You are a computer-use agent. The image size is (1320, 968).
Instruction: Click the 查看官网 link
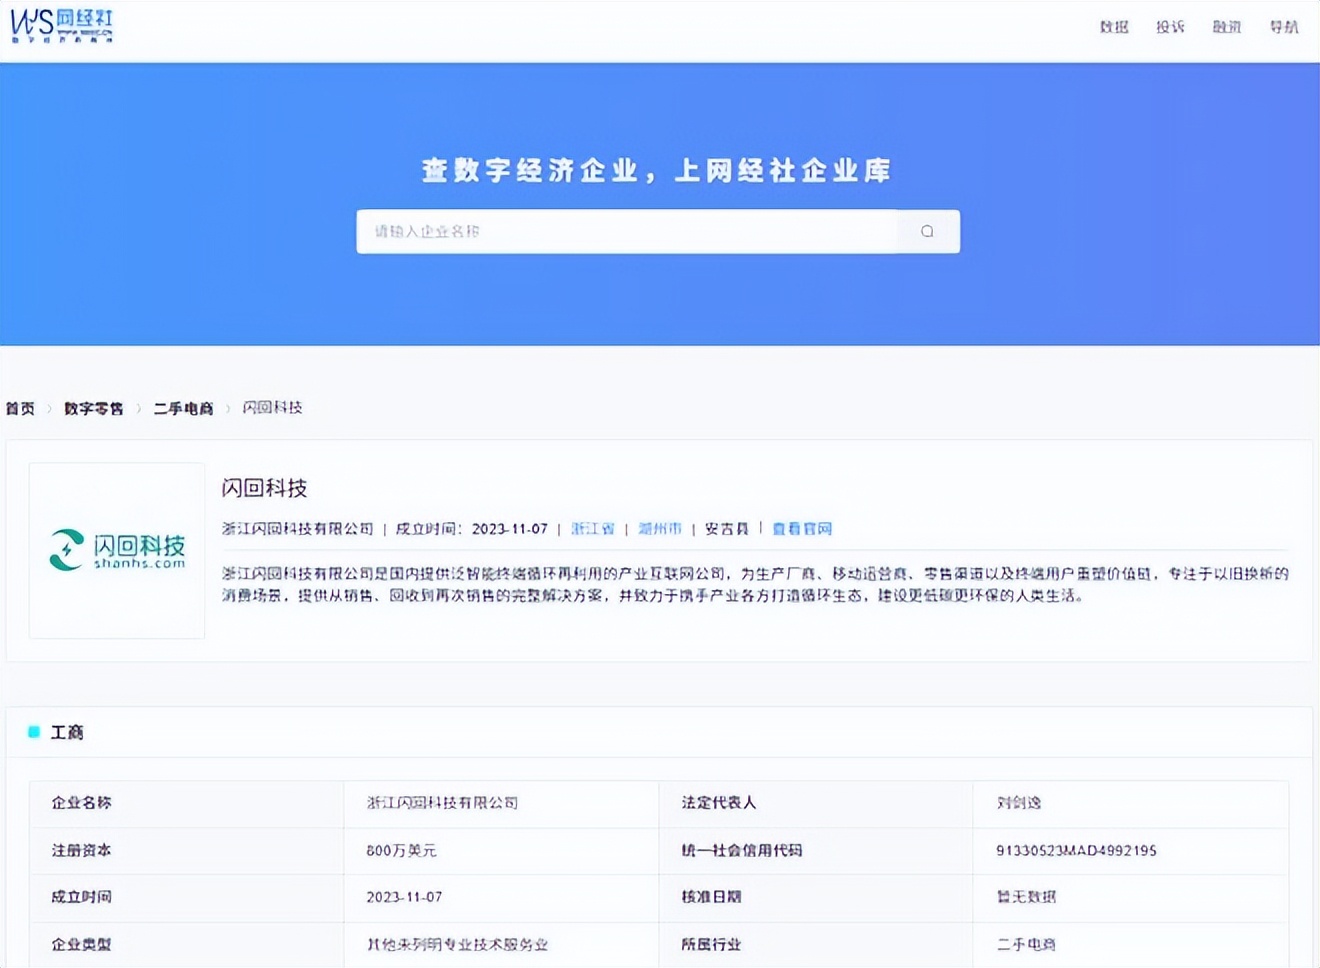pyautogui.click(x=802, y=528)
